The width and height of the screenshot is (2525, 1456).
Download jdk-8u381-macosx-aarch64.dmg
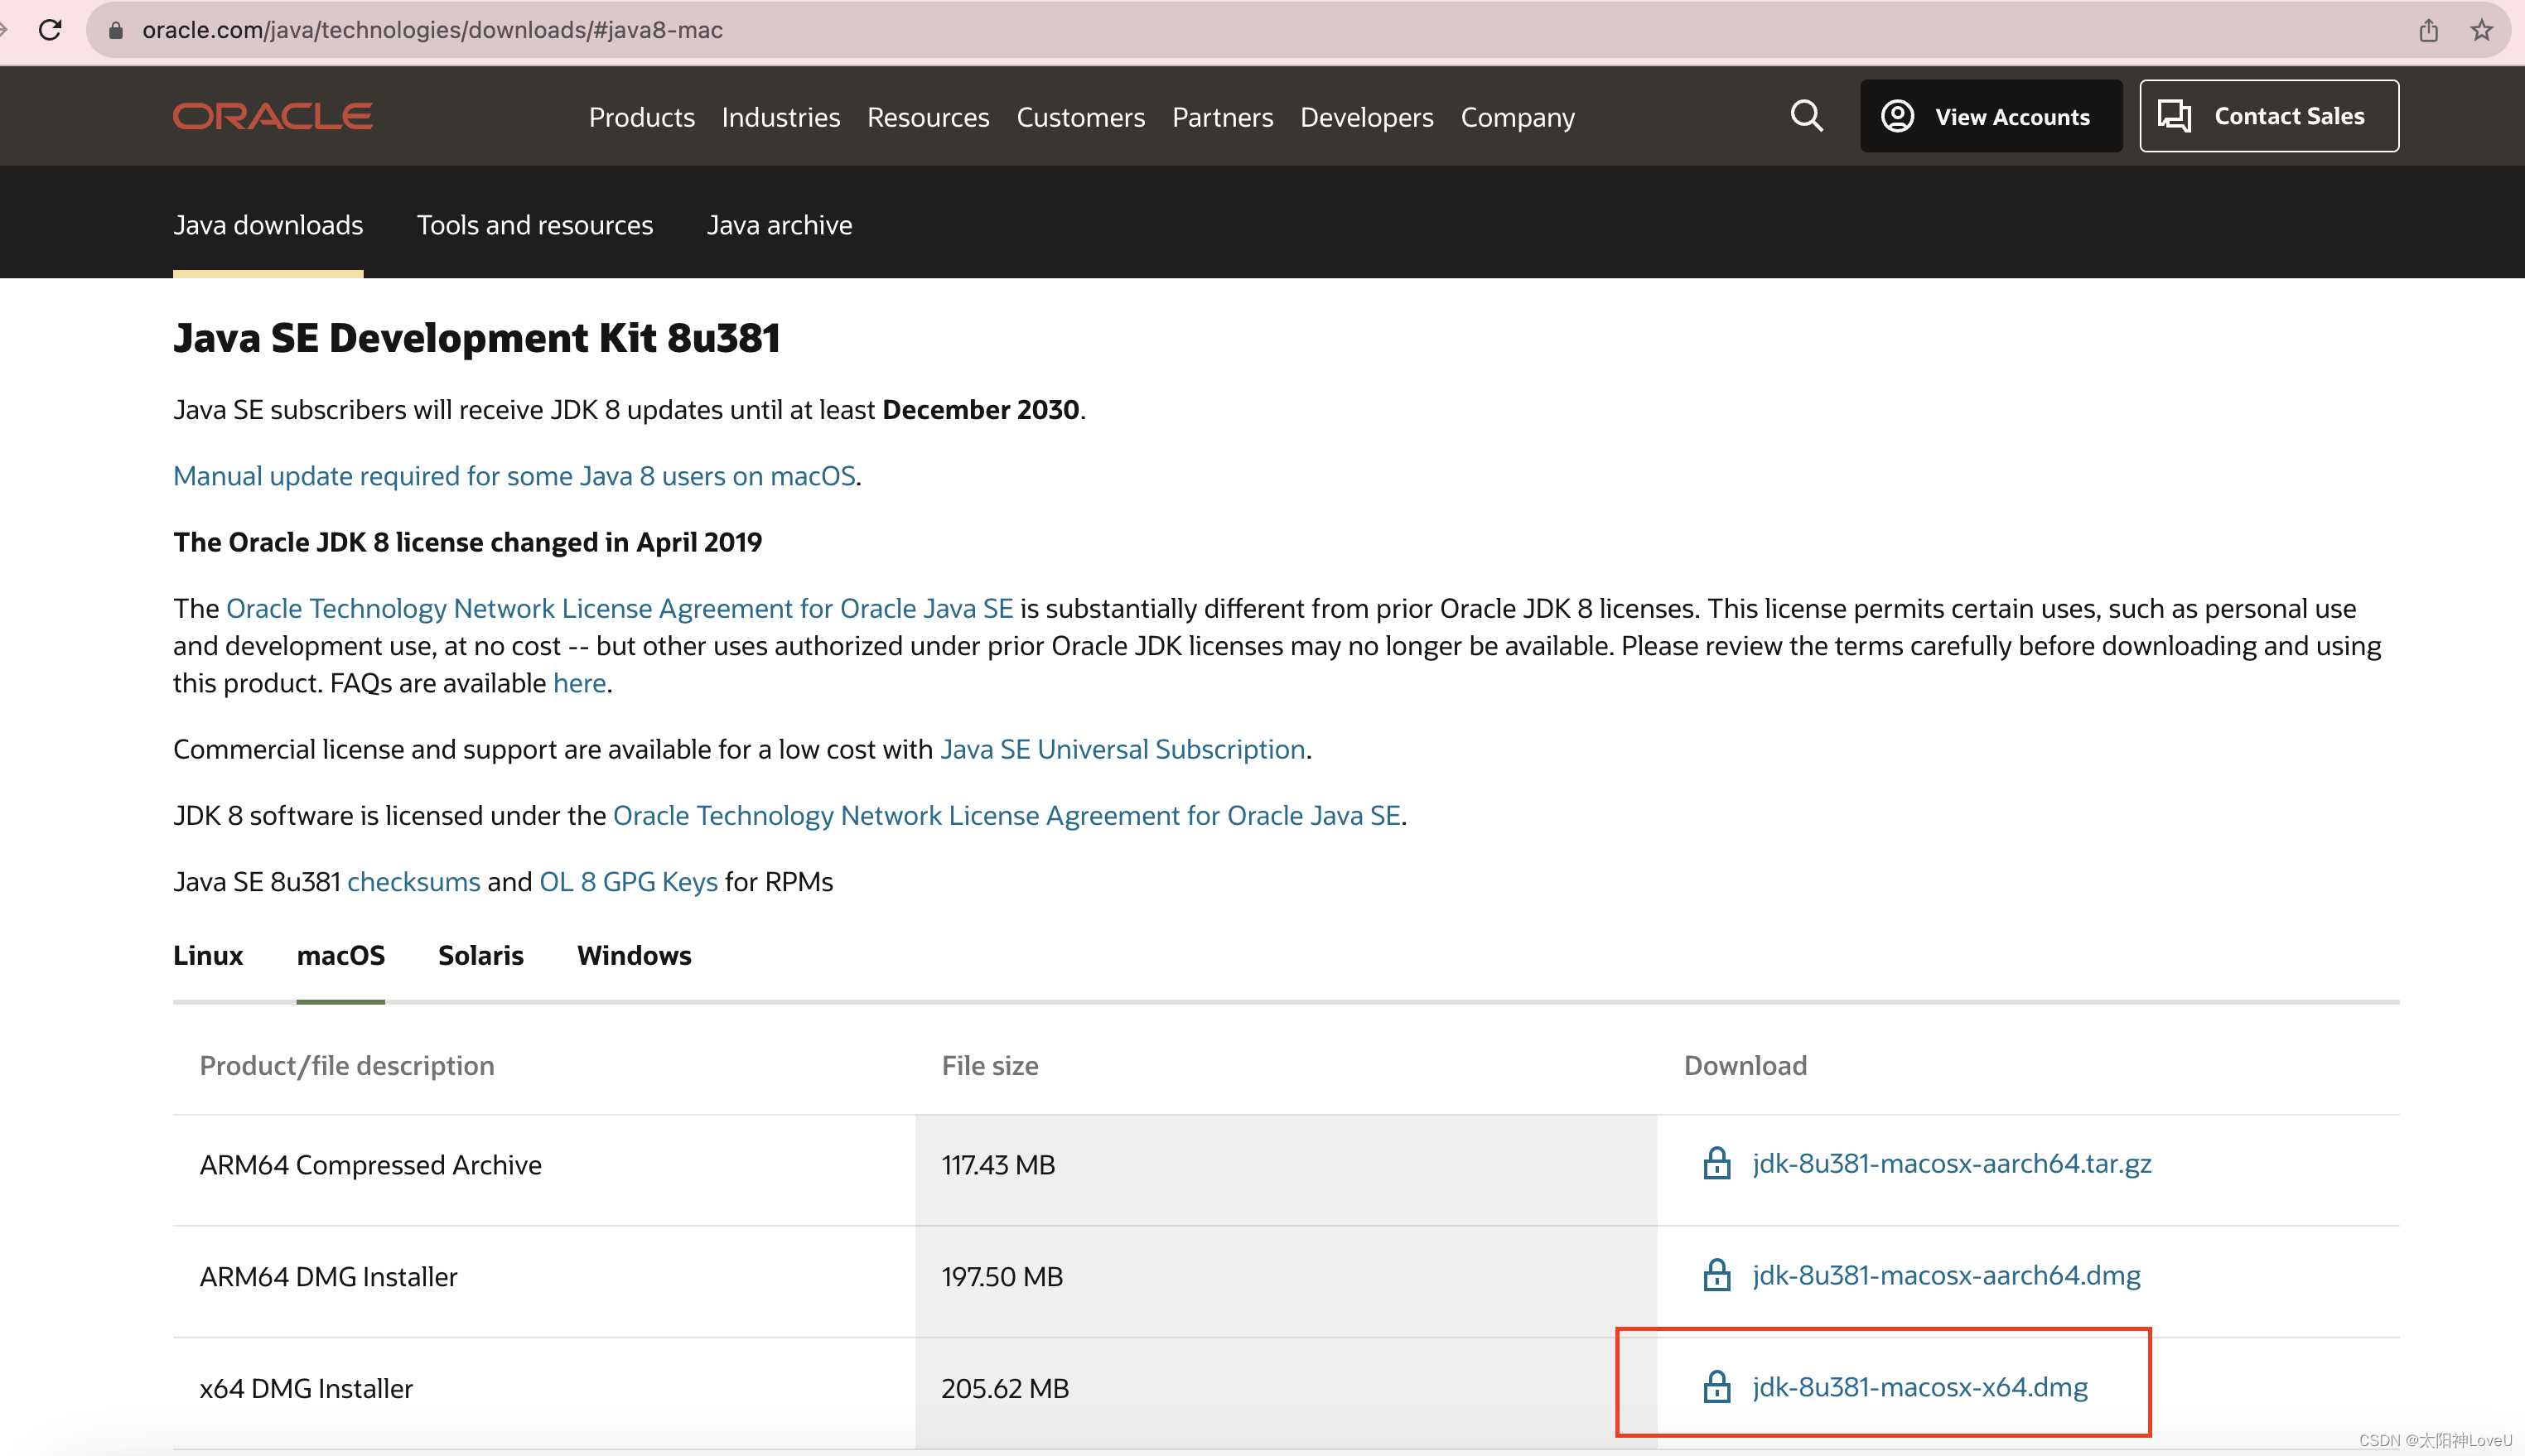tap(1947, 1276)
